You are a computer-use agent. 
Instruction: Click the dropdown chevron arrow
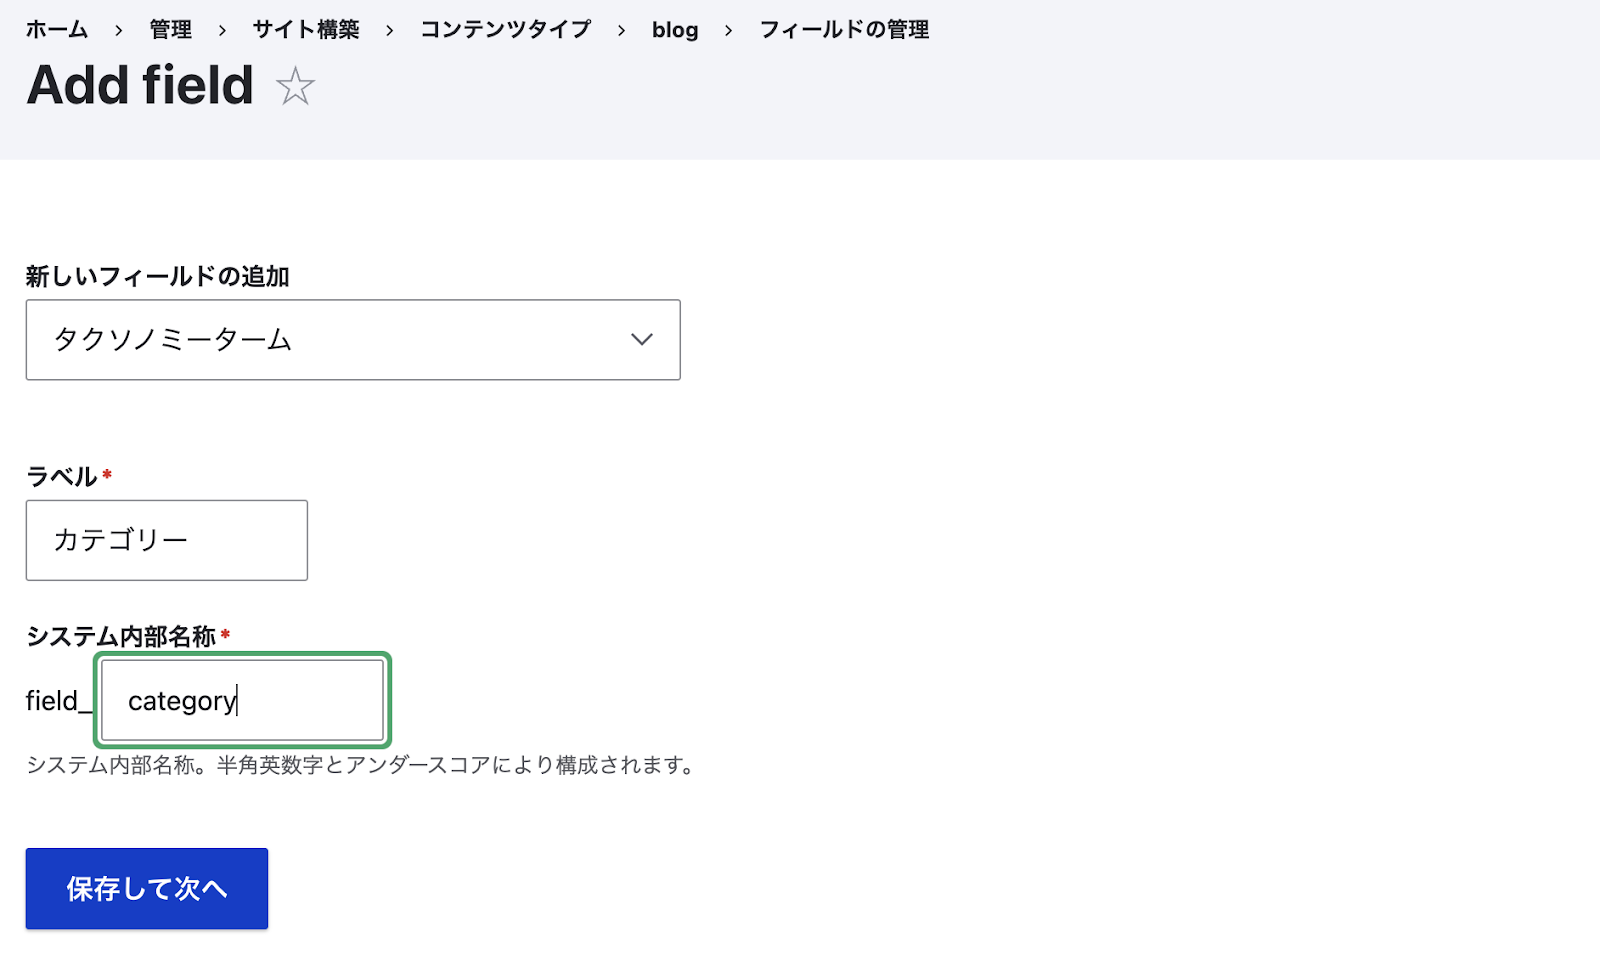(x=641, y=340)
